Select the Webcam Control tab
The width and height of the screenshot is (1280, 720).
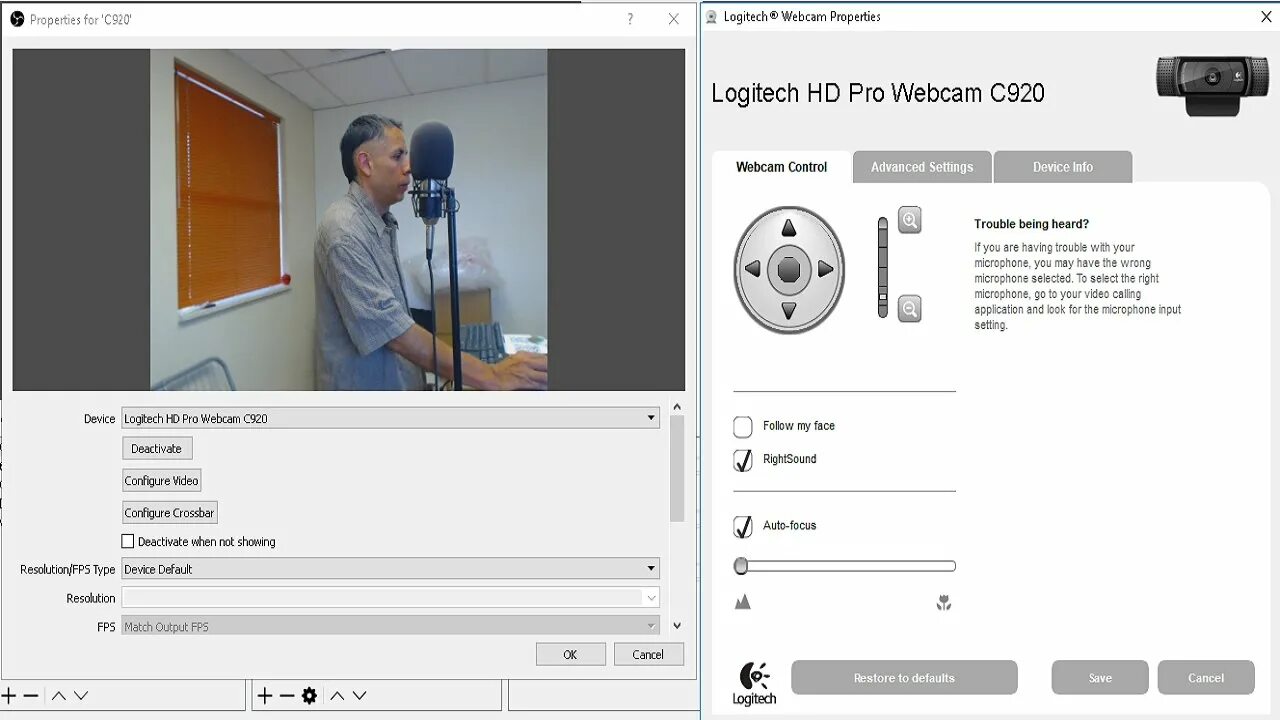(x=781, y=167)
